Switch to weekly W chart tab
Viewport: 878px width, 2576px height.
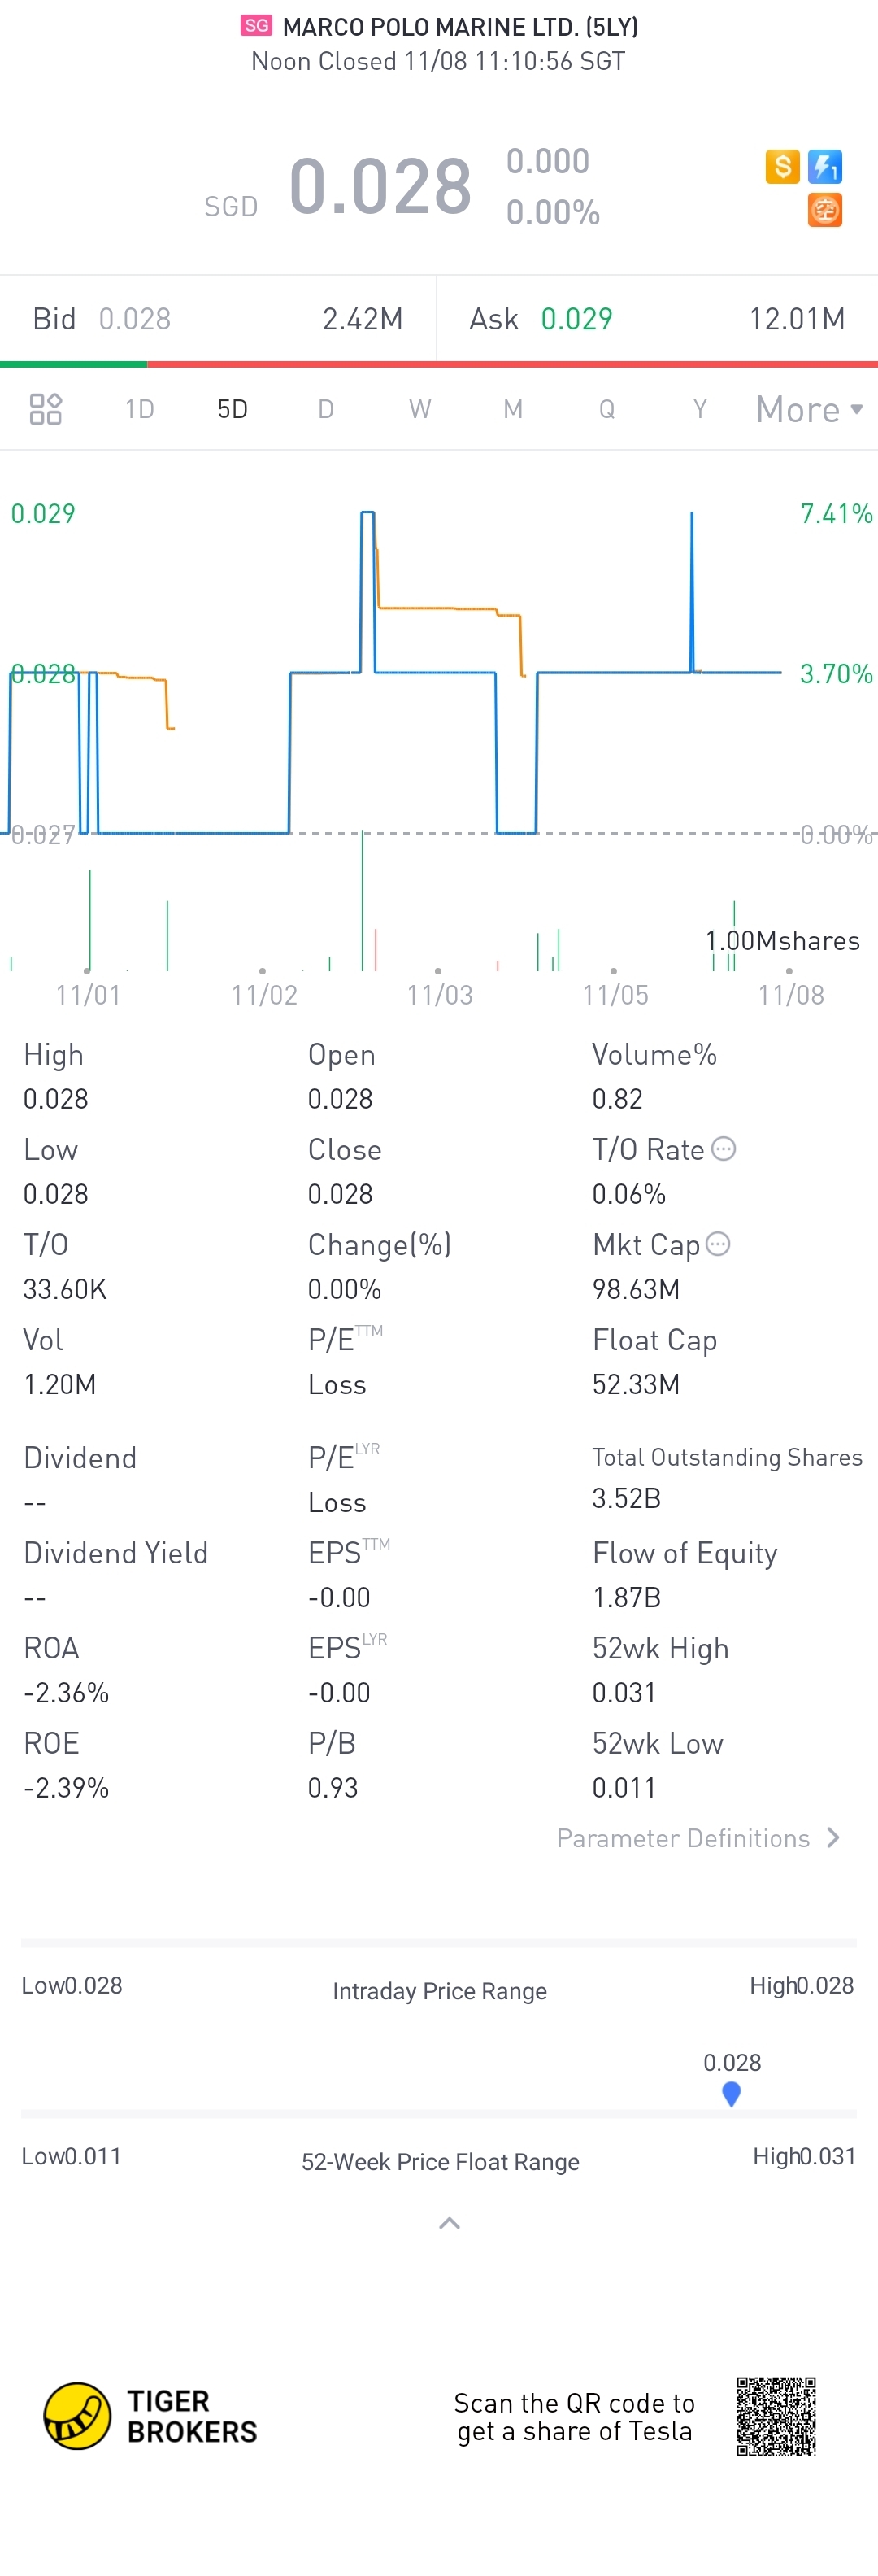click(x=420, y=409)
